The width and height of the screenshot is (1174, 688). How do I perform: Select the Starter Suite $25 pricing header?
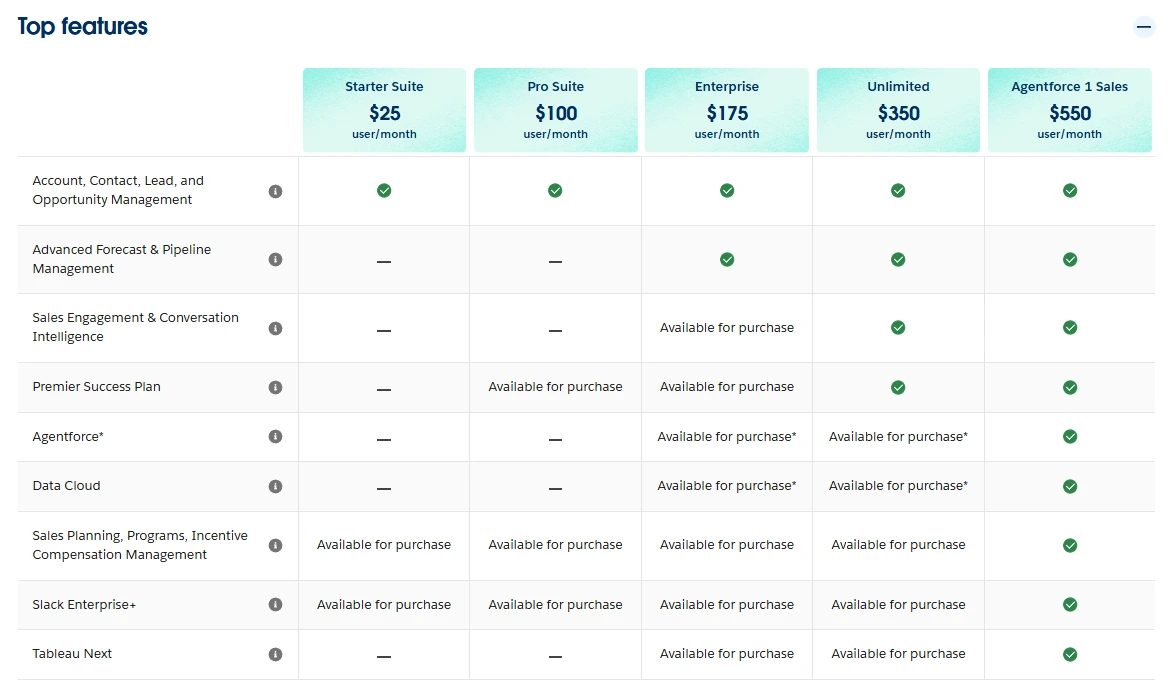(x=384, y=110)
